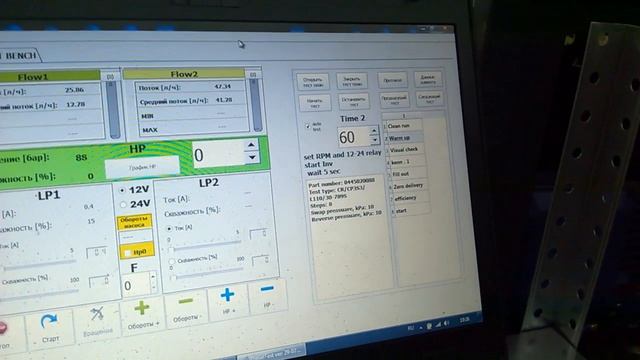Click the small reset button beside Flow2 header
The height and width of the screenshot is (360, 640).
(x=253, y=74)
